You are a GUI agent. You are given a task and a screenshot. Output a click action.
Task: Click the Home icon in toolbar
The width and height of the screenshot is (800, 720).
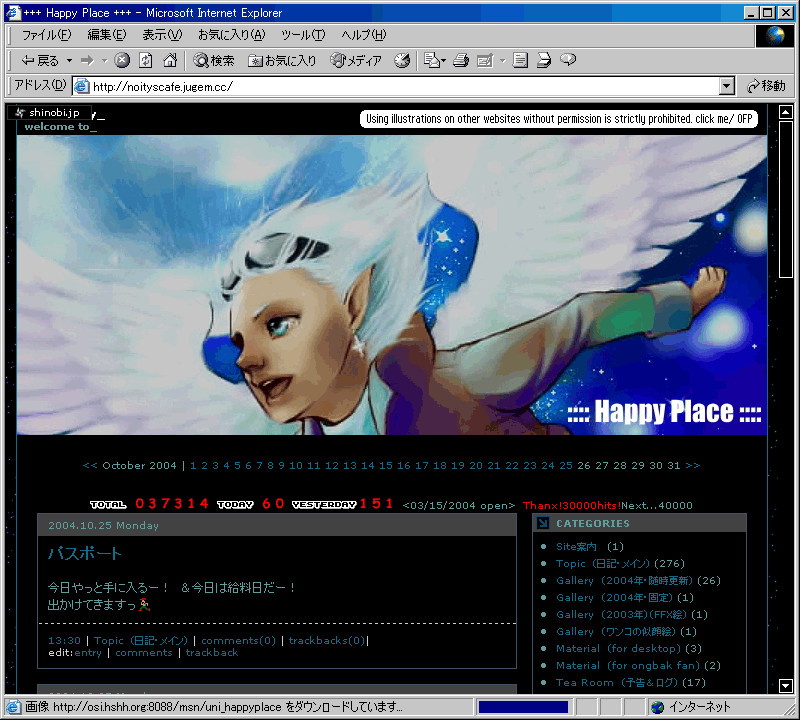coord(170,61)
